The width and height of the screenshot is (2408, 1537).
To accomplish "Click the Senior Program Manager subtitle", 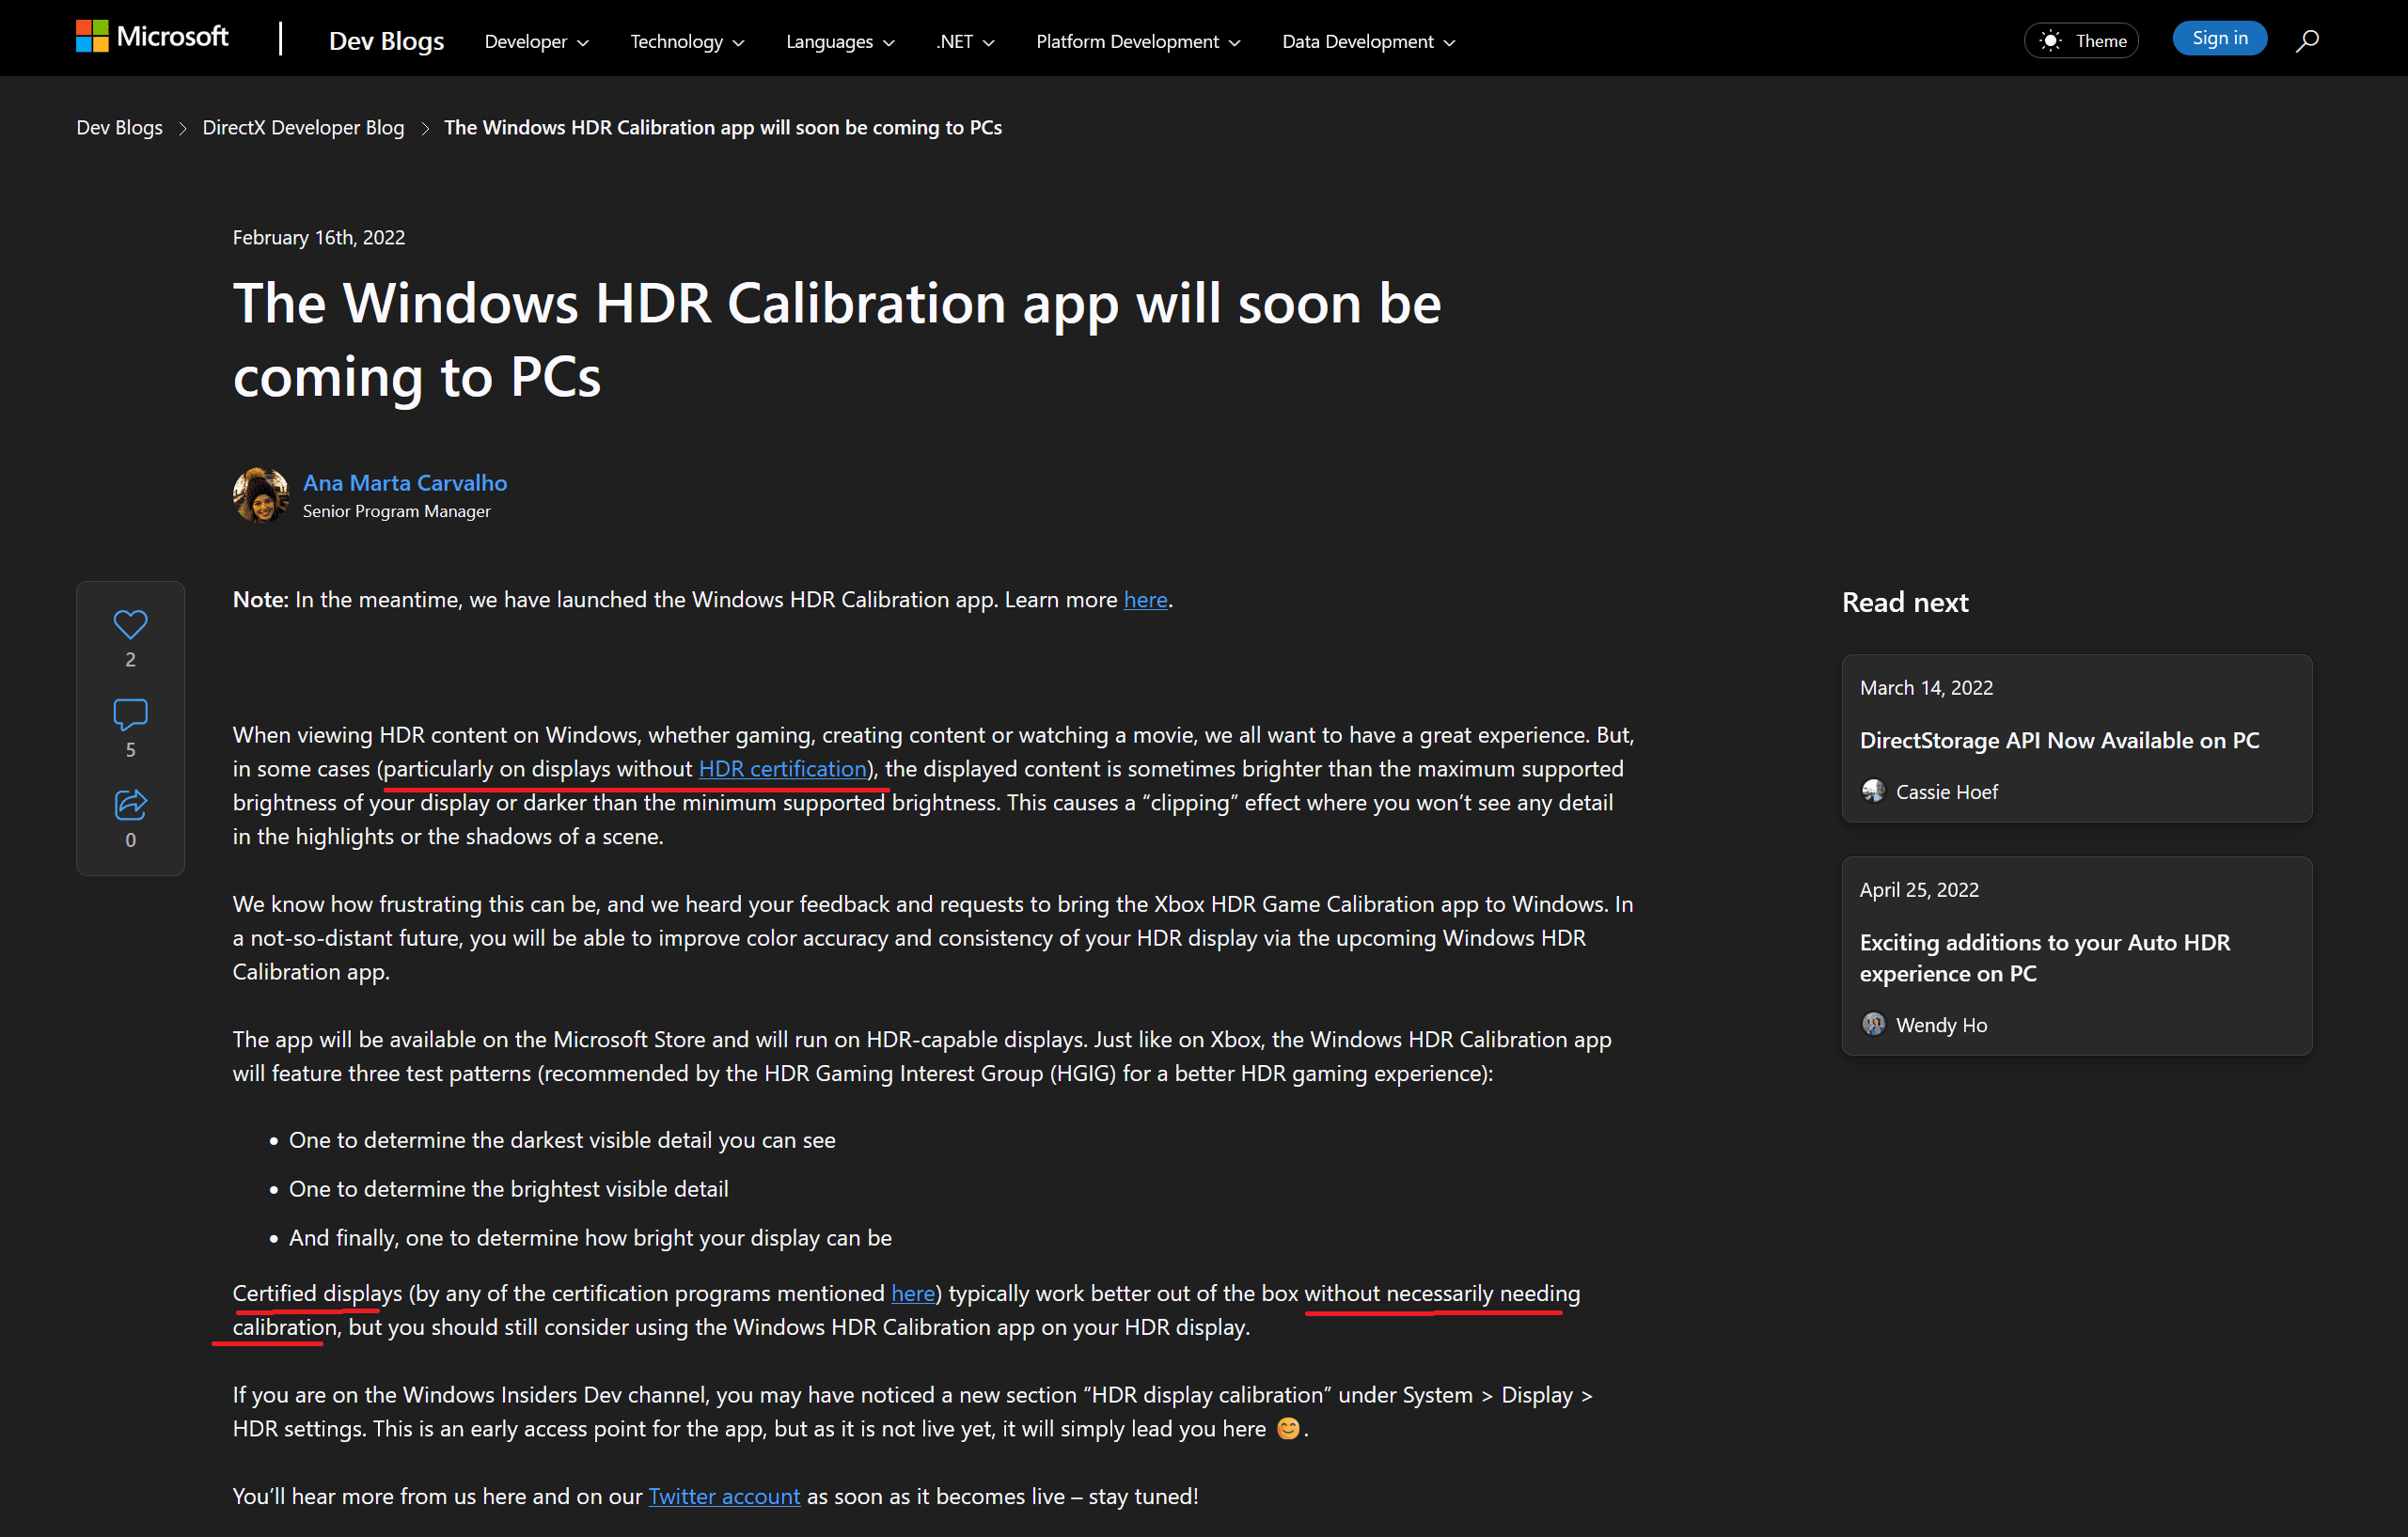I will (396, 511).
